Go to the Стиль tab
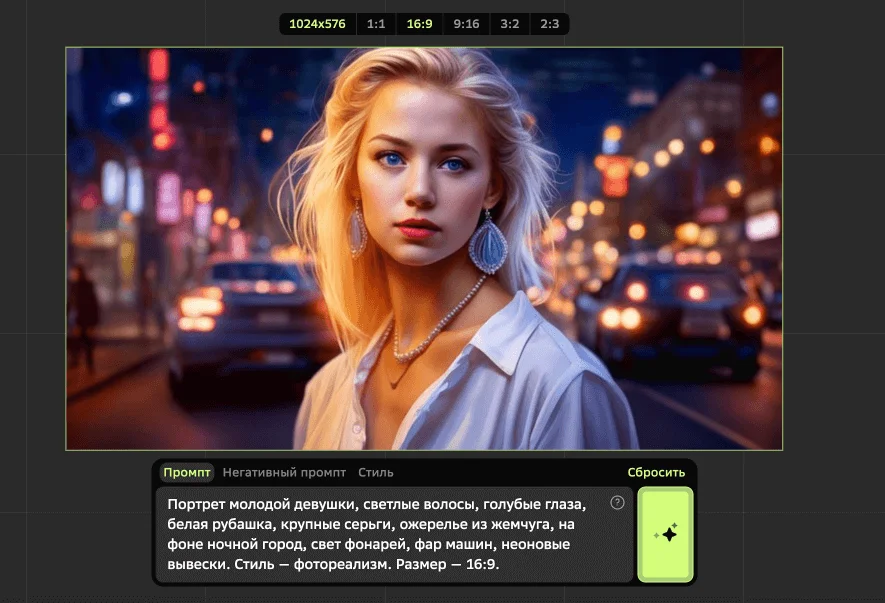This screenshot has width=885, height=603. (376, 473)
